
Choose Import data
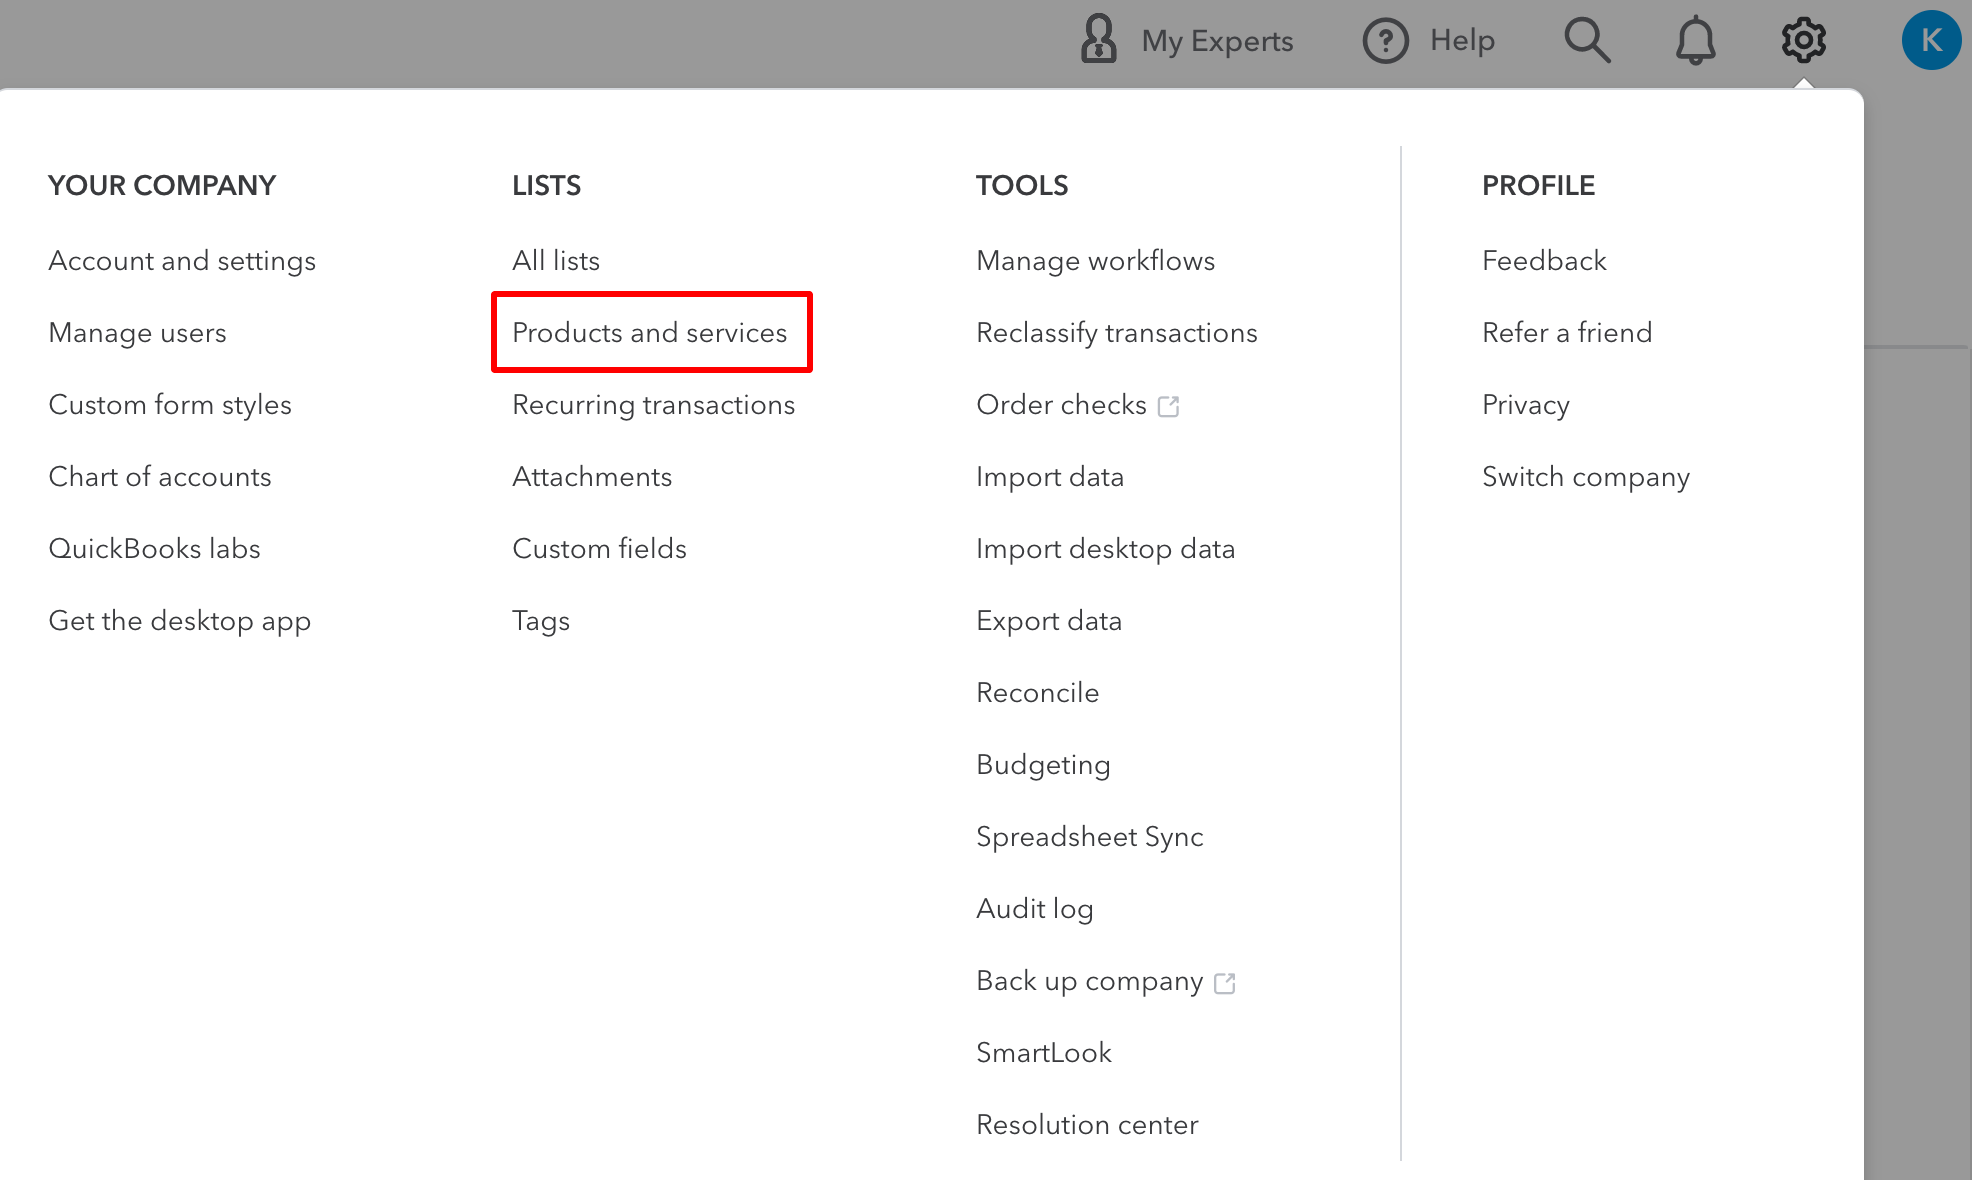click(1050, 477)
